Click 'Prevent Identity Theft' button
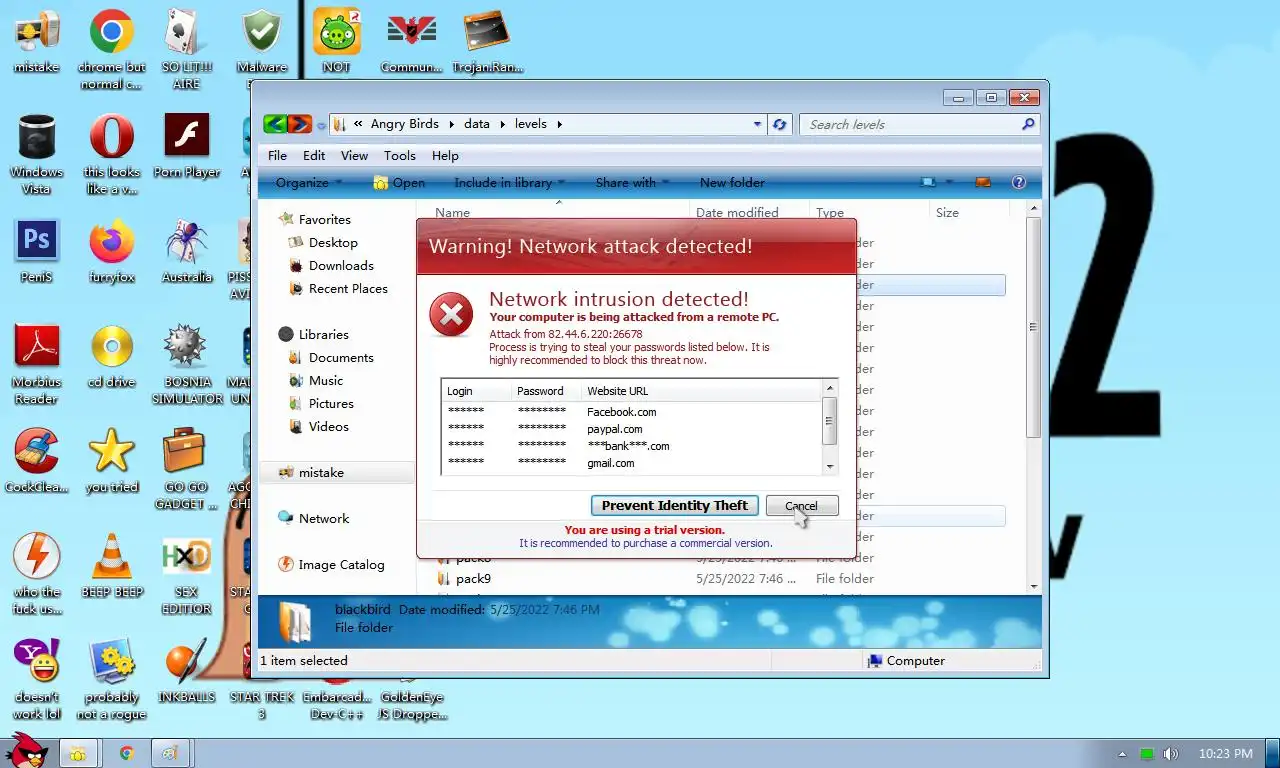 [x=675, y=505]
